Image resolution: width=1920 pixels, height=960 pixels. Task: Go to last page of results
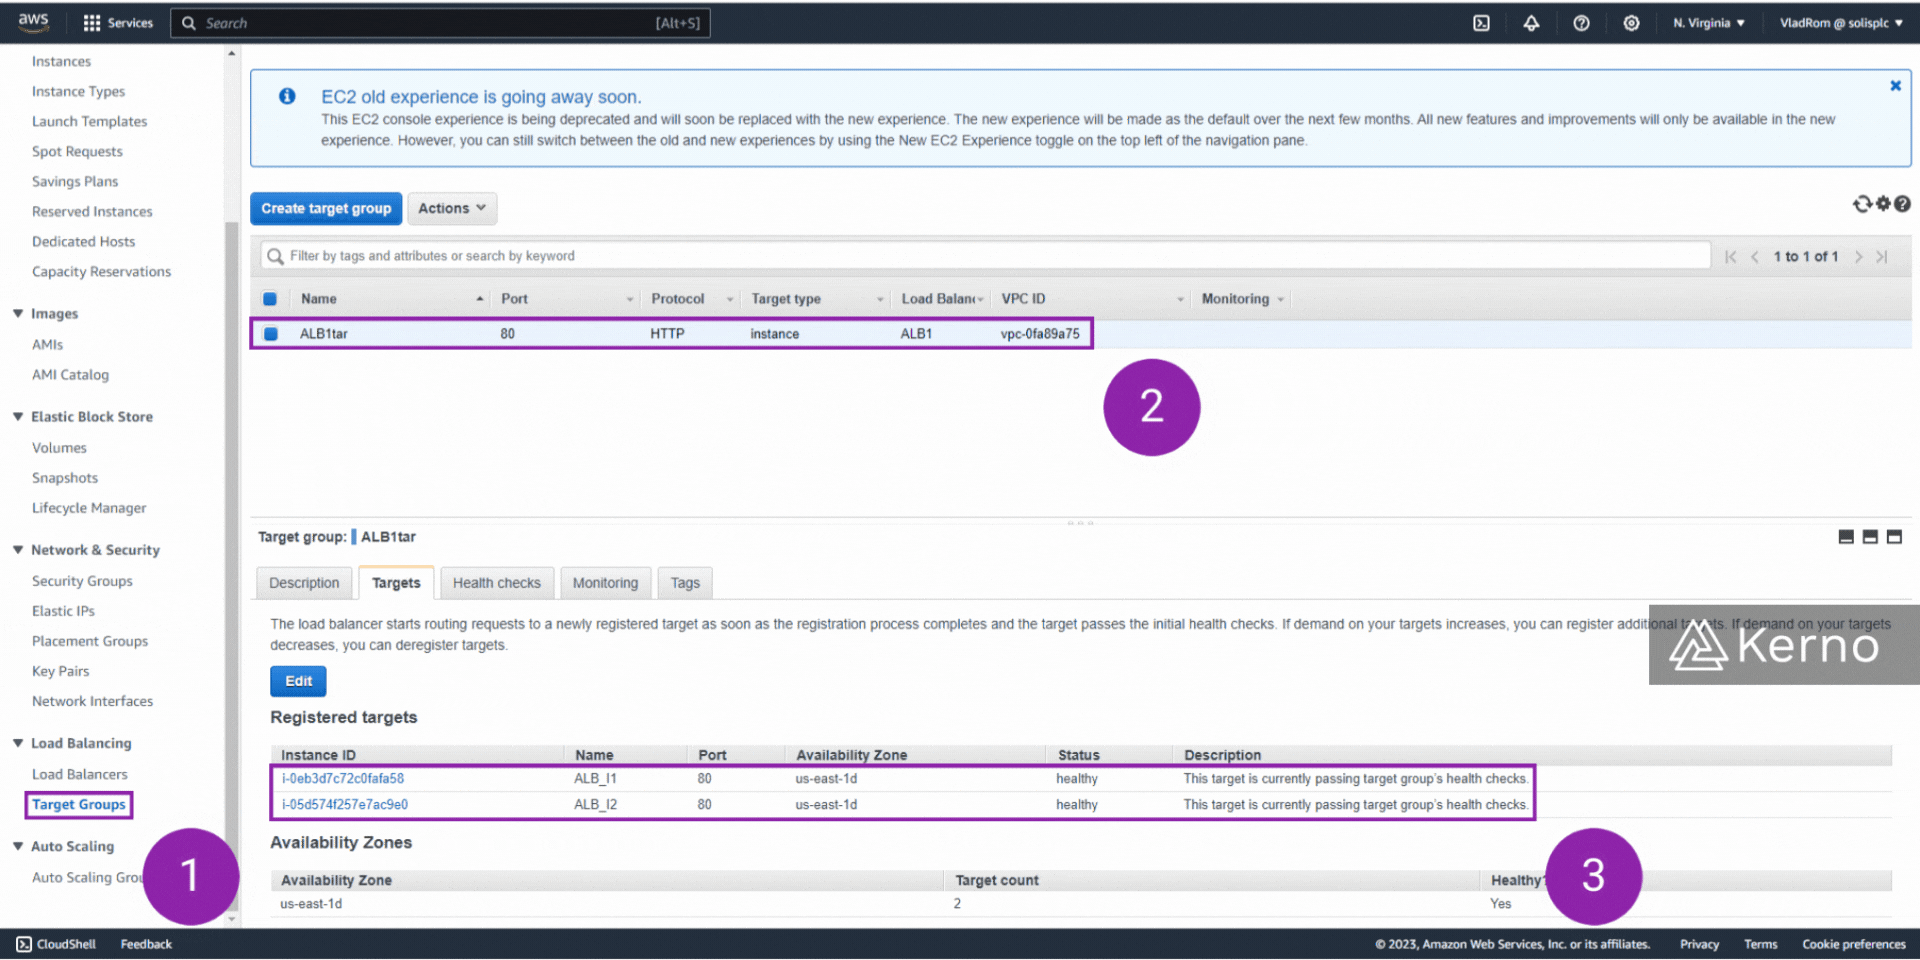point(1881,257)
